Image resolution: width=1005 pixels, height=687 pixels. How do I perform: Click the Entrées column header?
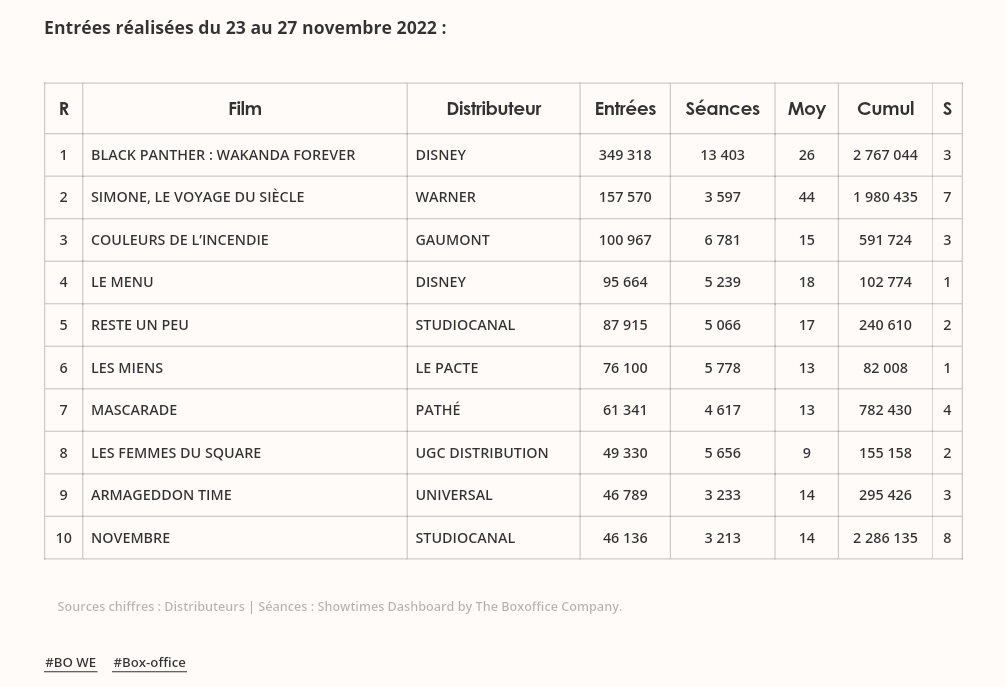[625, 108]
